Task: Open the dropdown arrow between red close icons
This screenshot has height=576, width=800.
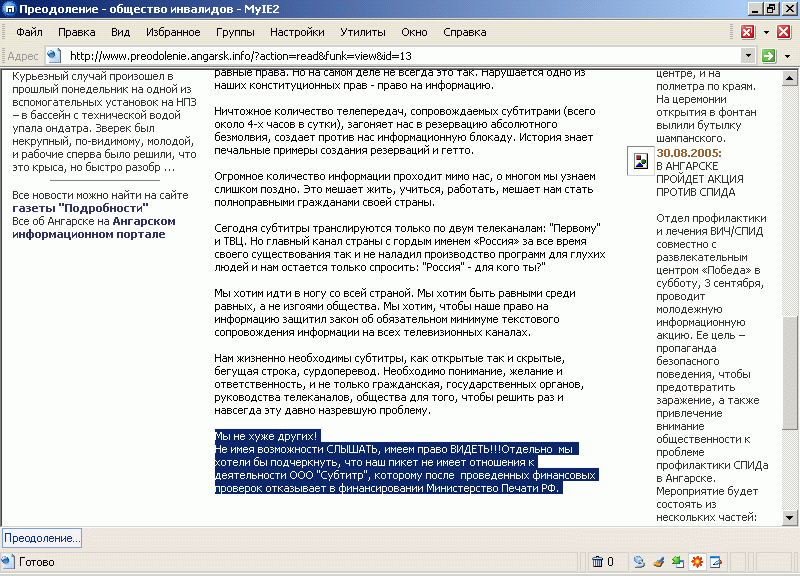Action: [x=766, y=32]
